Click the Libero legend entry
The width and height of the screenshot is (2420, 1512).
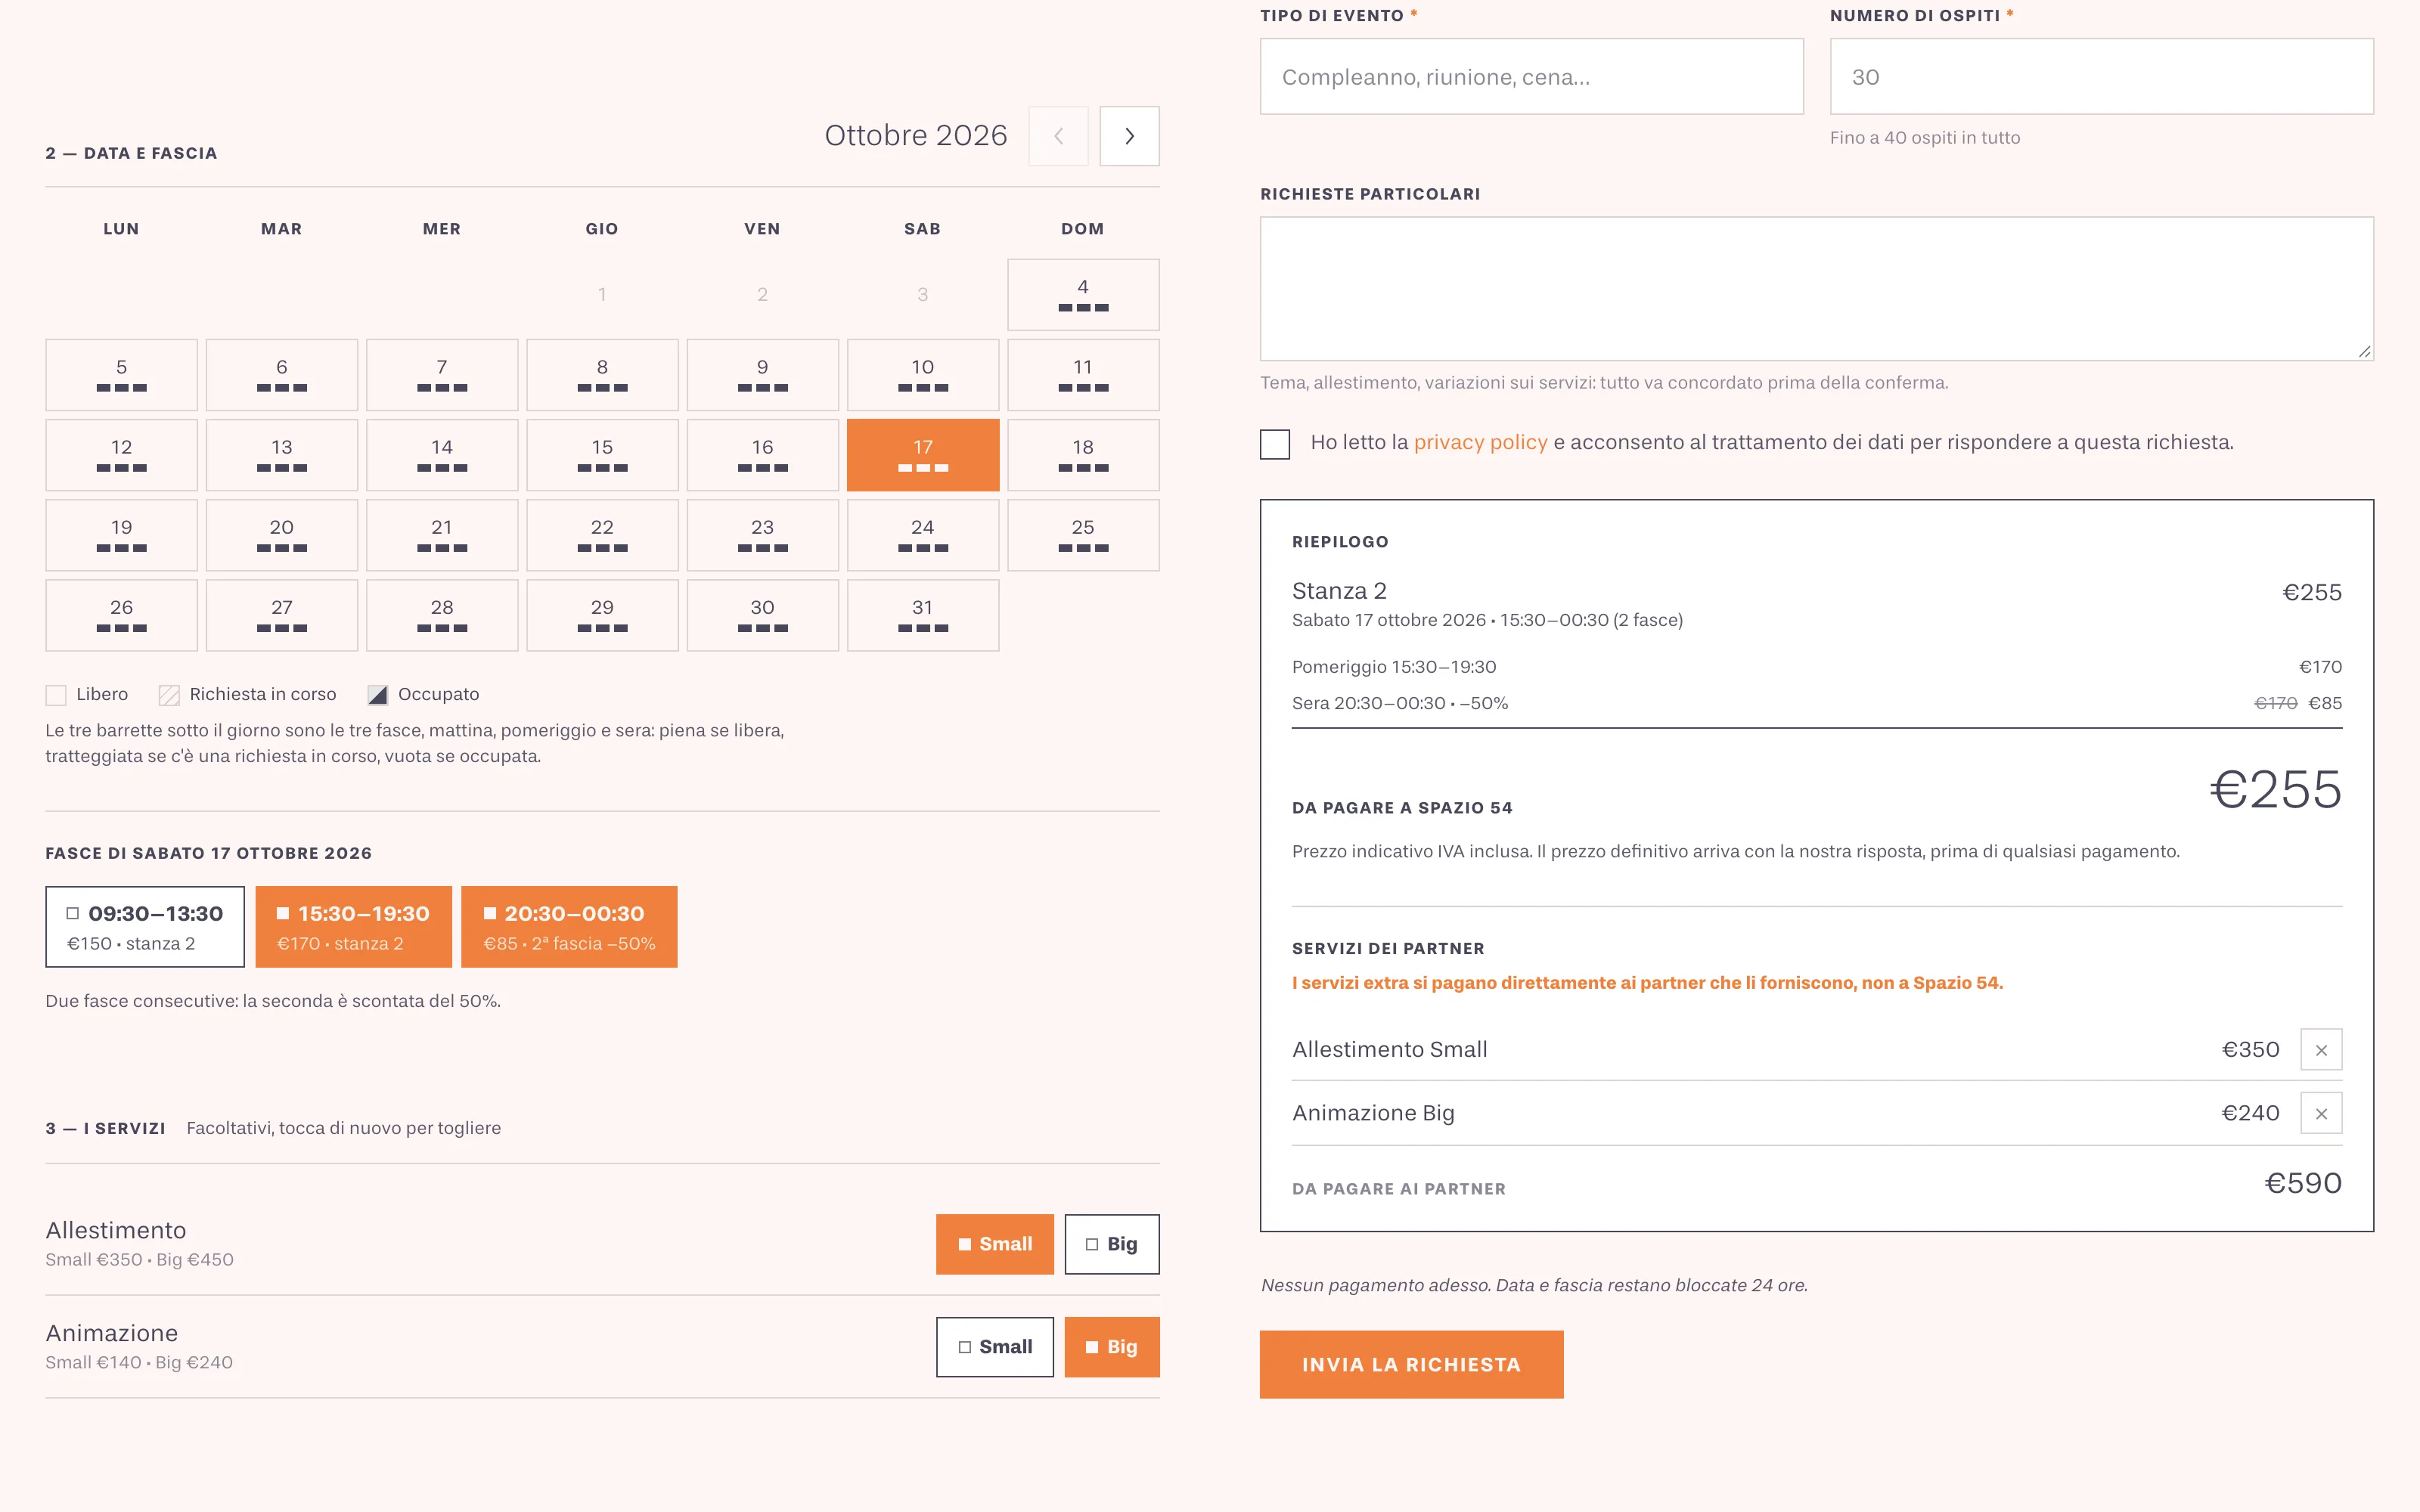pos(87,694)
